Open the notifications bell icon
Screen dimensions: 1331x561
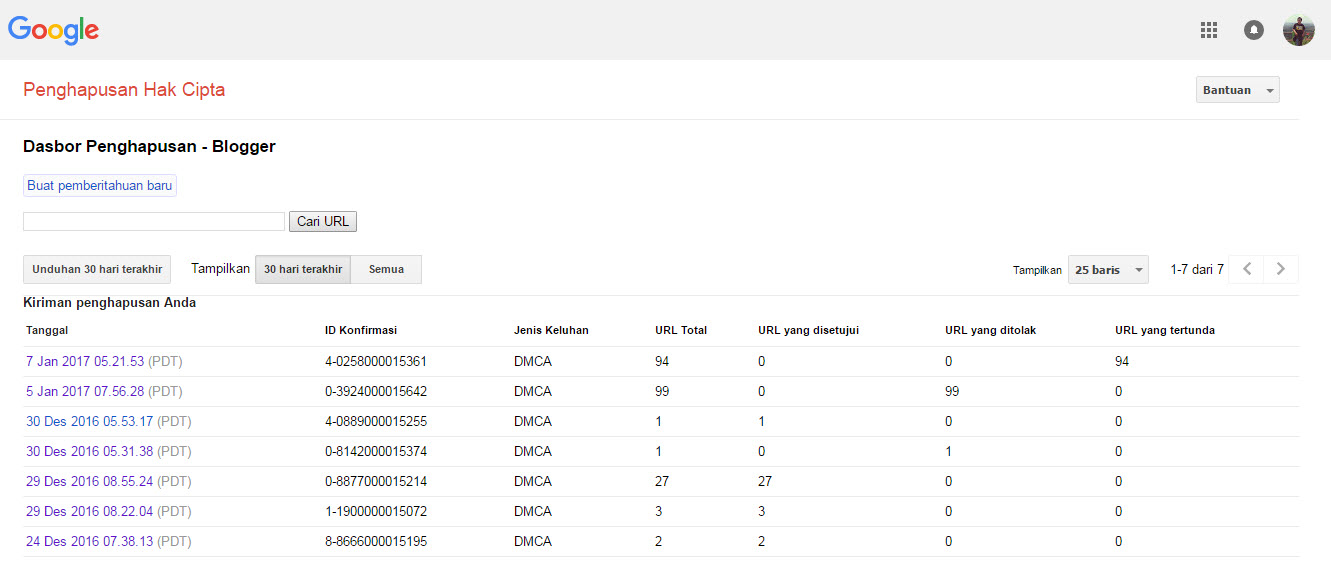pos(1253,30)
